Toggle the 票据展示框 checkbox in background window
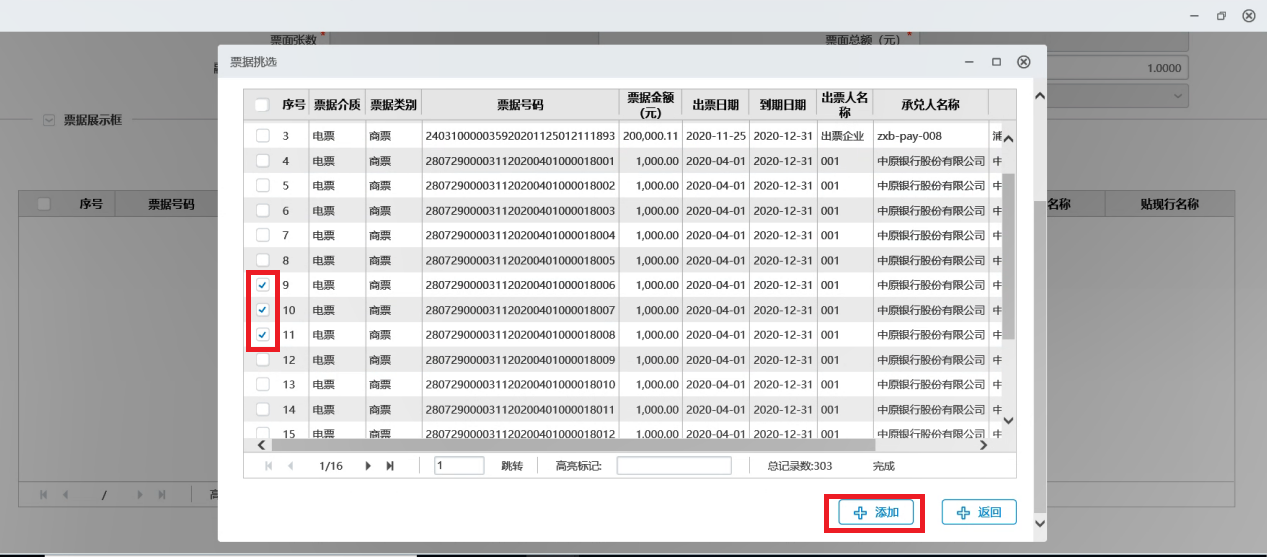Viewport: 1267px width, 559px height. tap(49, 120)
